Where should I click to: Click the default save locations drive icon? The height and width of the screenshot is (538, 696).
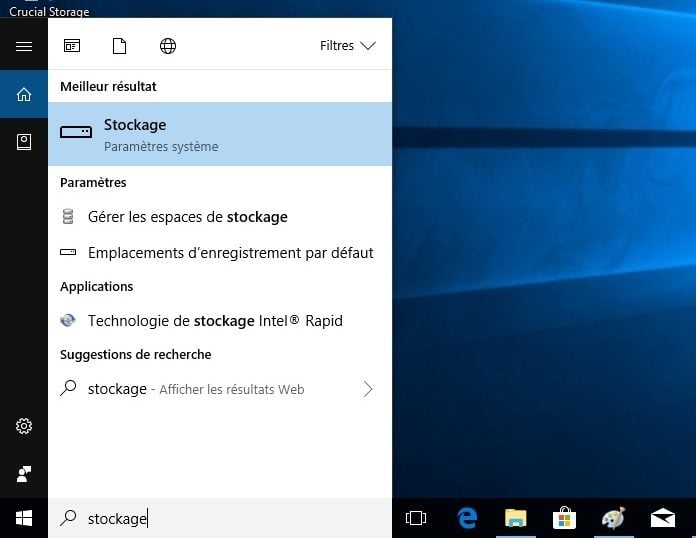click(68, 252)
